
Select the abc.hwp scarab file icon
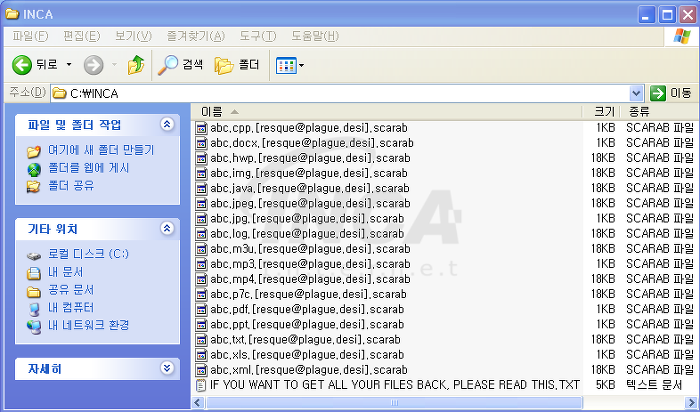pyautogui.click(x=202, y=158)
